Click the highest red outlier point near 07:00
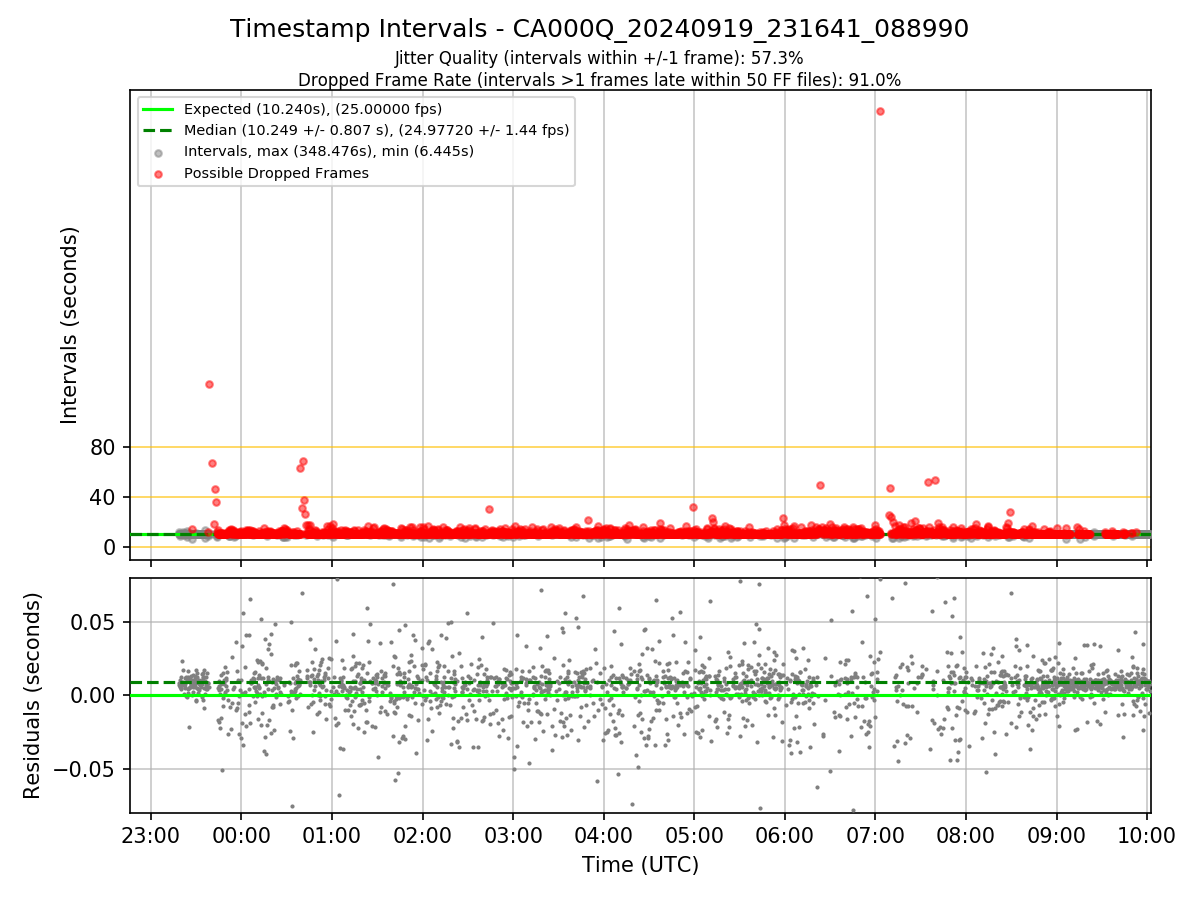1200x900 pixels. coord(880,111)
